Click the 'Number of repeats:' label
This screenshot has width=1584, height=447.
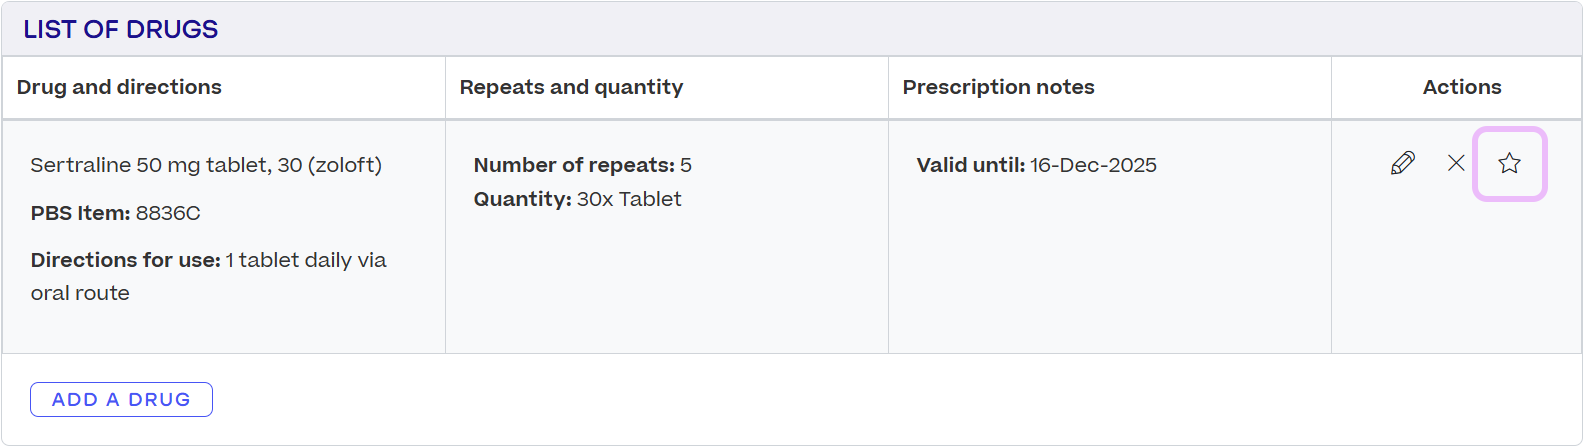coord(574,165)
